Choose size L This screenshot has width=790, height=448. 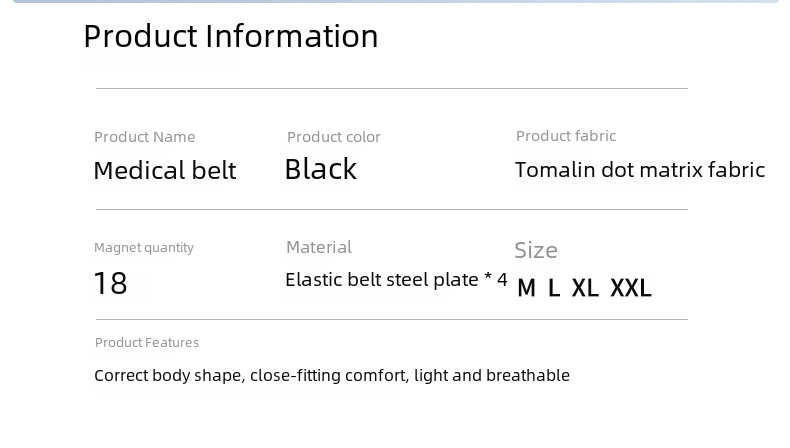pos(554,288)
